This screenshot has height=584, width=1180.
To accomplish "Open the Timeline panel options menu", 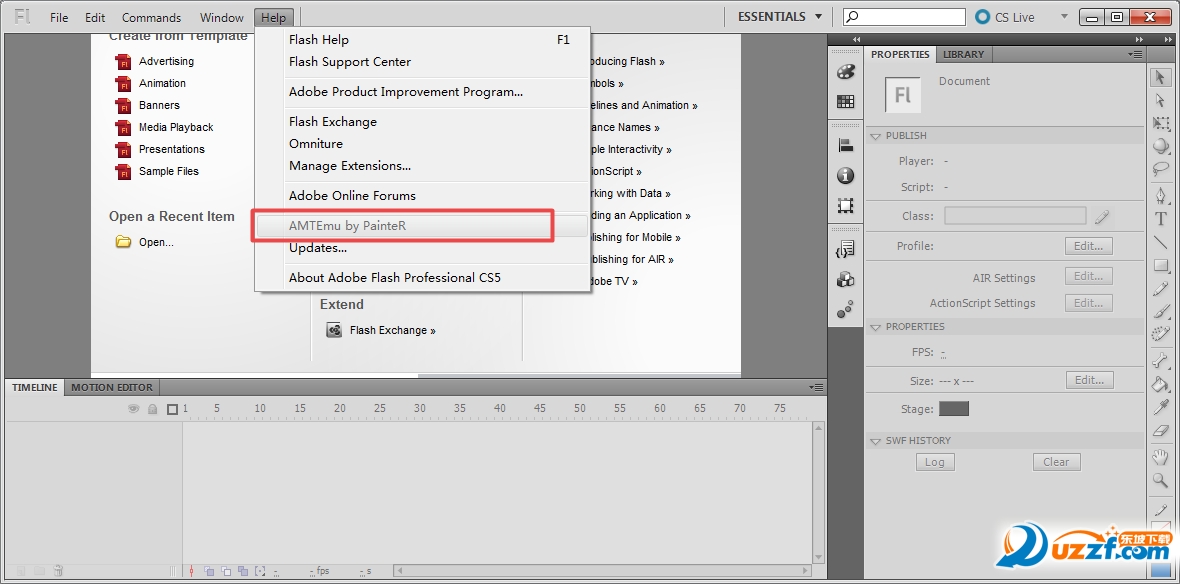I will 817,388.
